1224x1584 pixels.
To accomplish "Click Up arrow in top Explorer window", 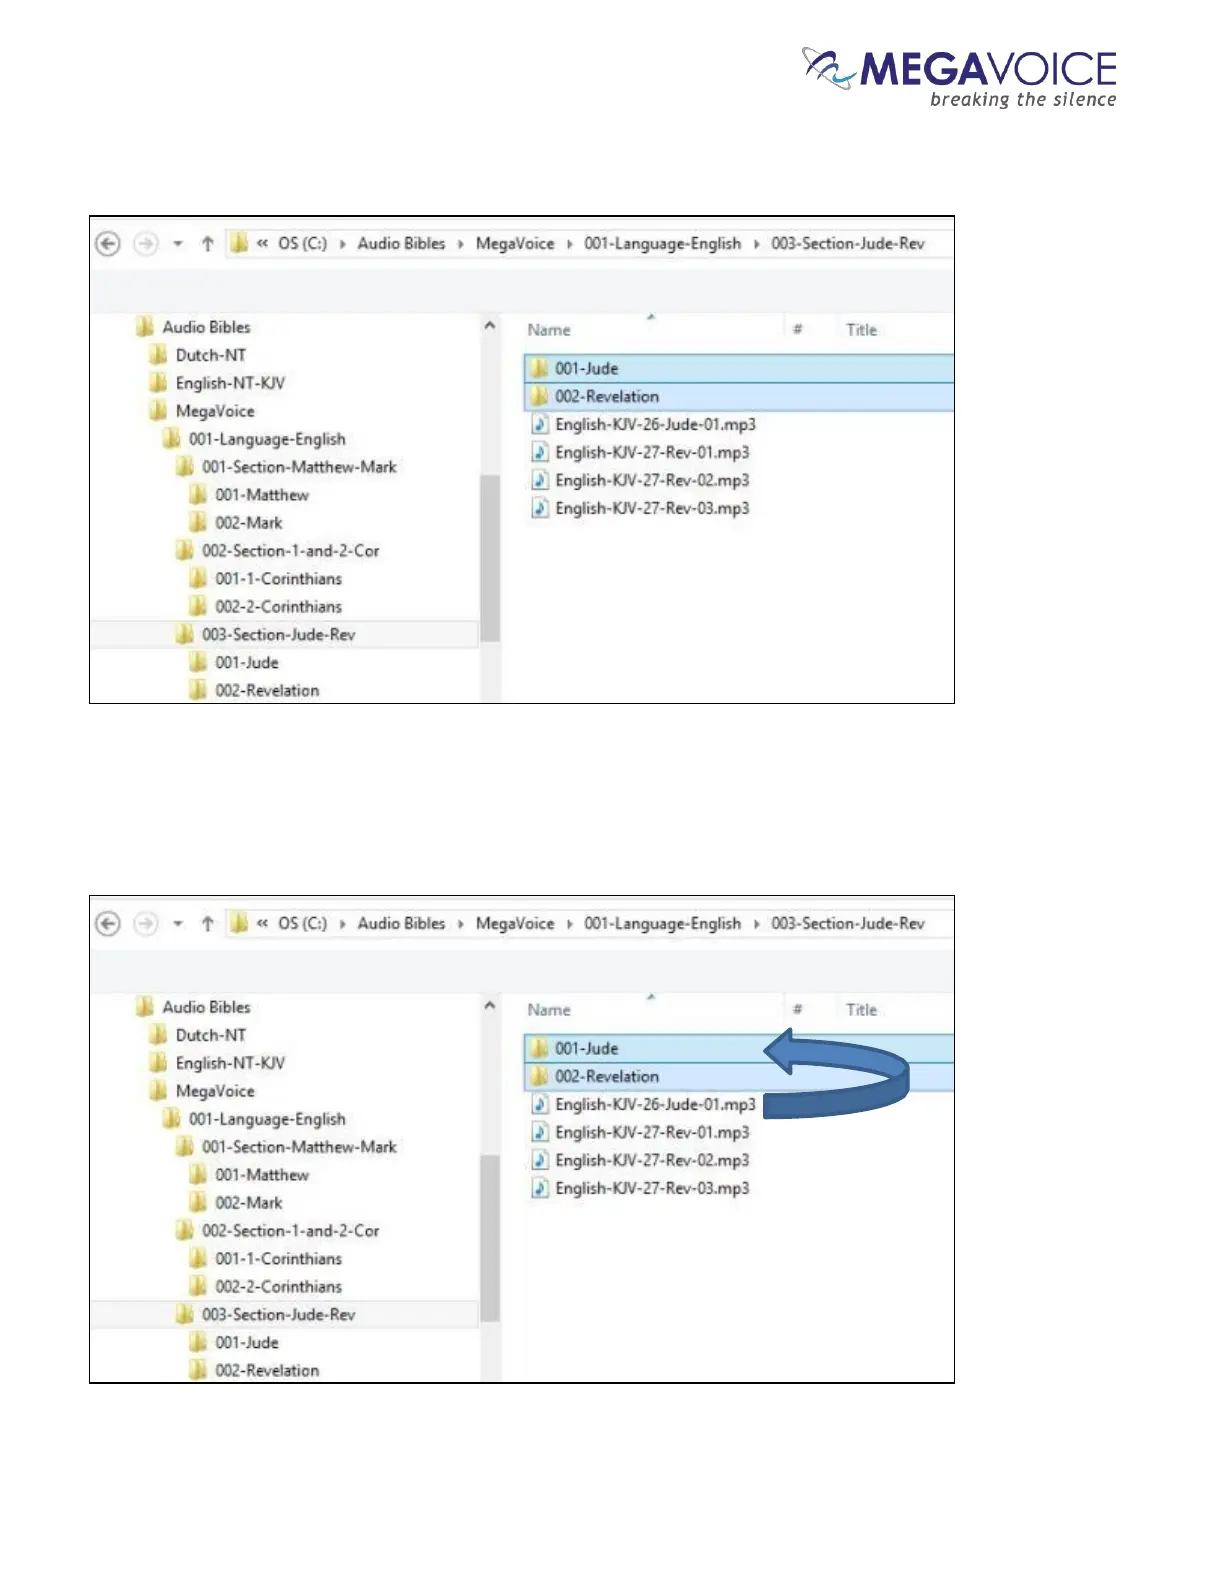I will 207,244.
